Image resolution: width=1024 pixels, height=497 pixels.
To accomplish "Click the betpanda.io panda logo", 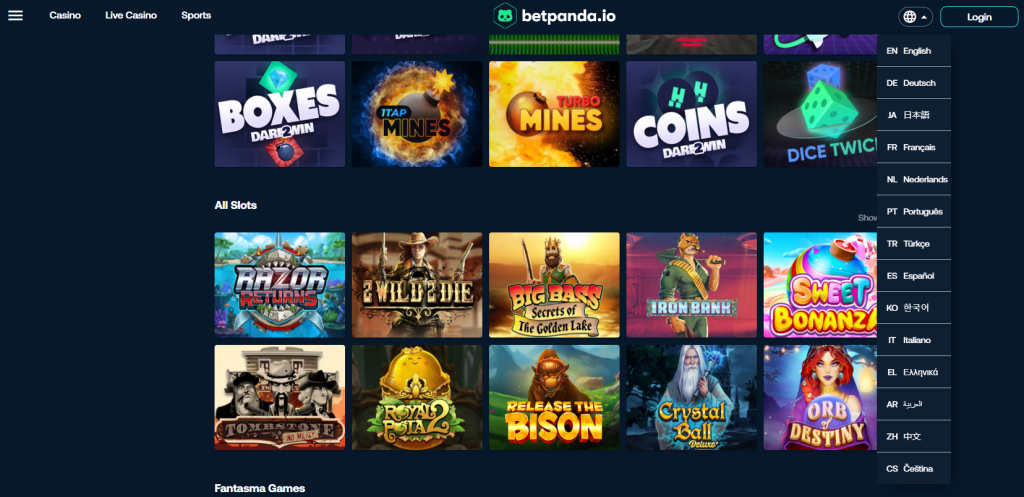I will point(554,16).
